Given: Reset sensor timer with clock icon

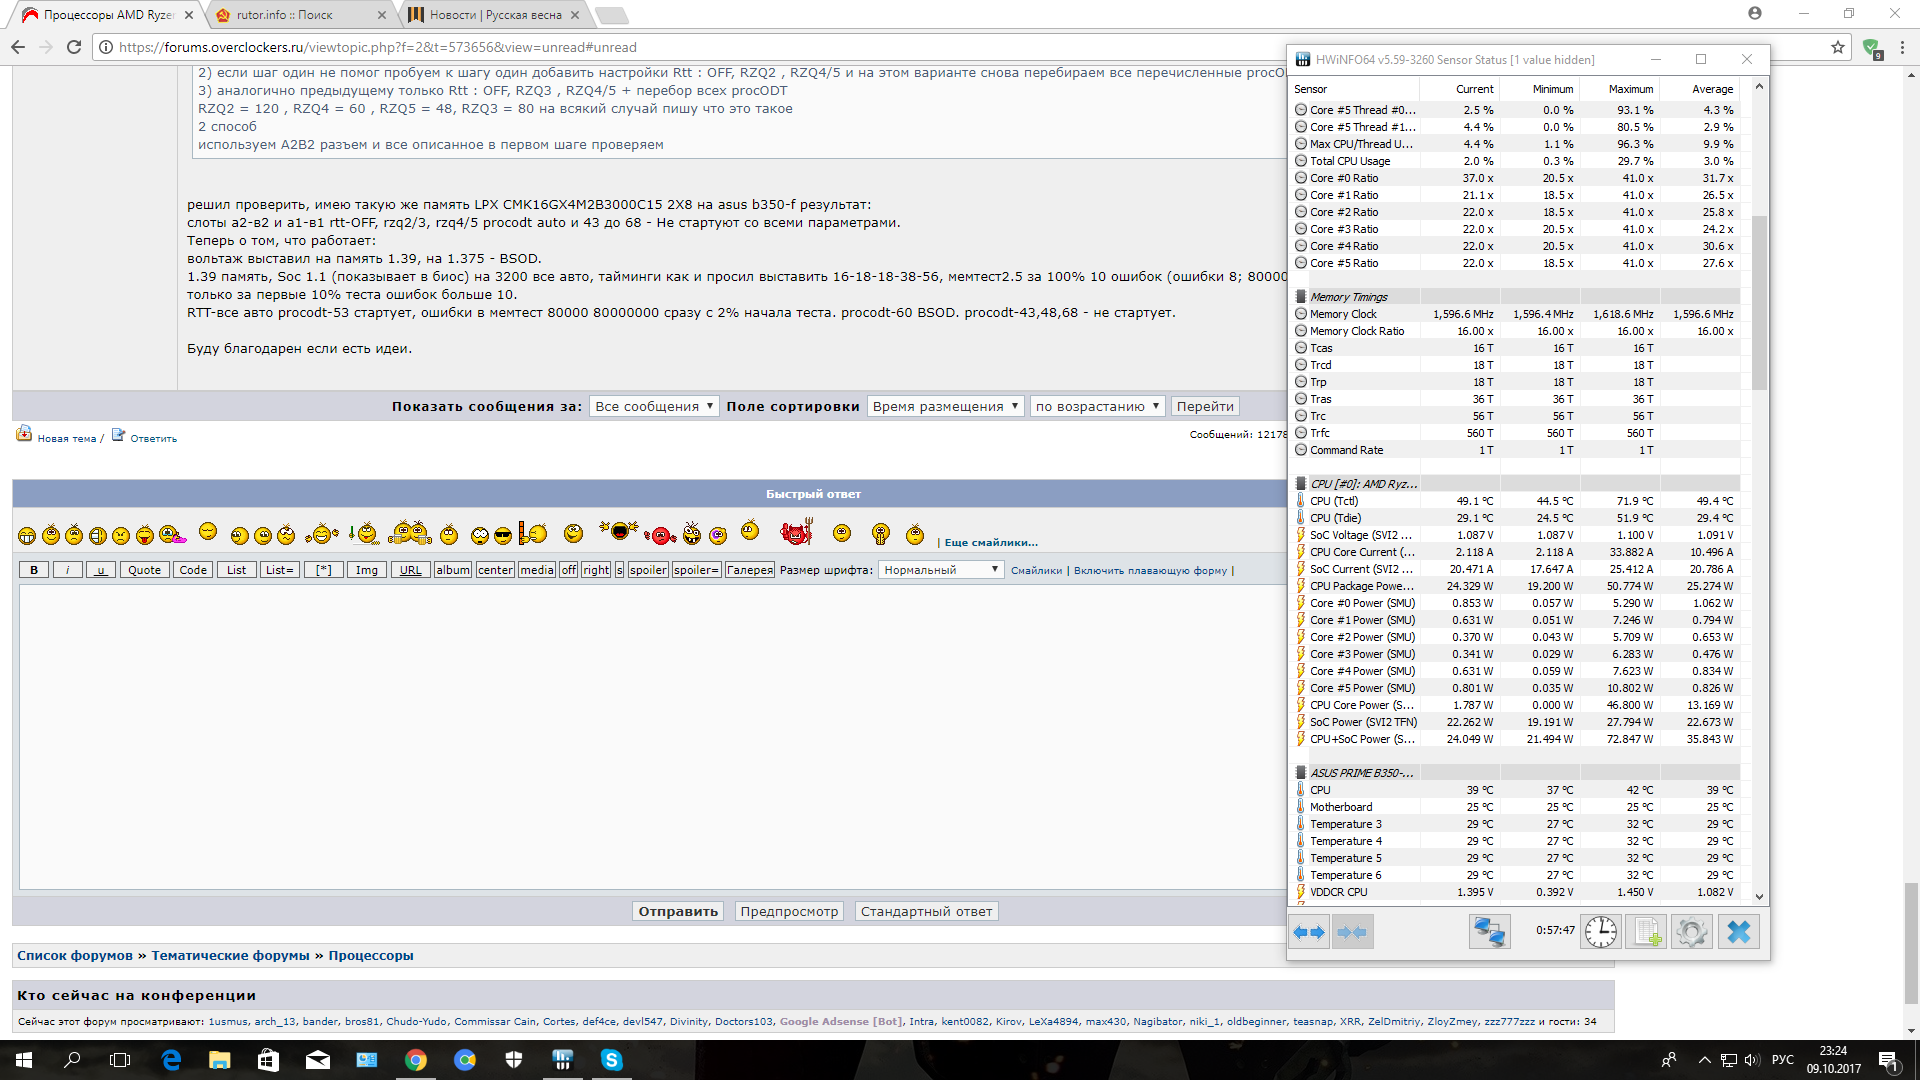Looking at the screenshot, I should (x=1600, y=932).
